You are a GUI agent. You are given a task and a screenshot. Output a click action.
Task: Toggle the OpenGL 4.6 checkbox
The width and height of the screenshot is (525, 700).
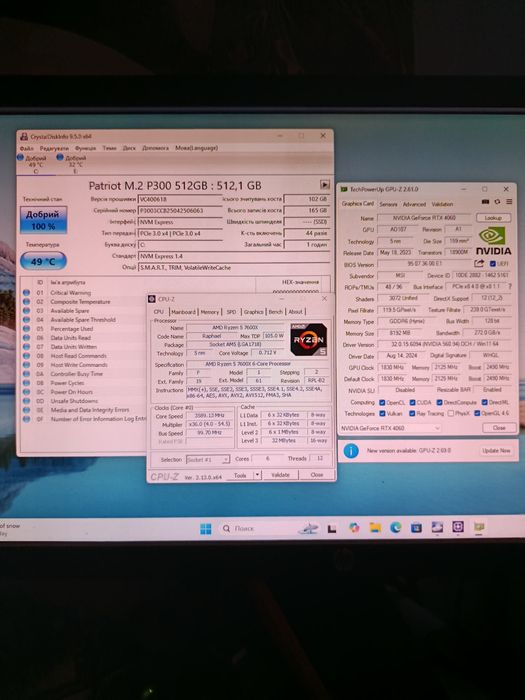[x=477, y=413]
